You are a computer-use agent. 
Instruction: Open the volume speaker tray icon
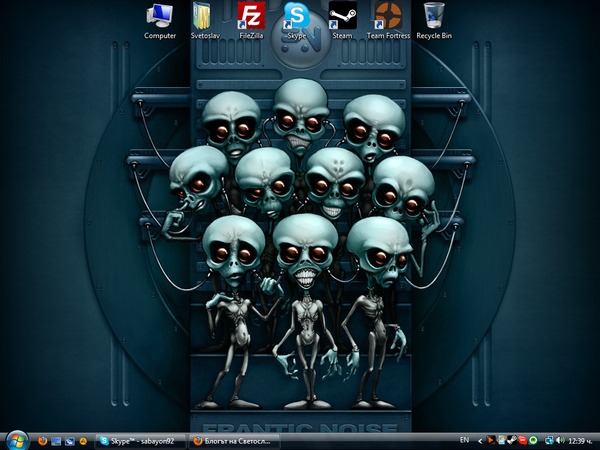click(560, 440)
